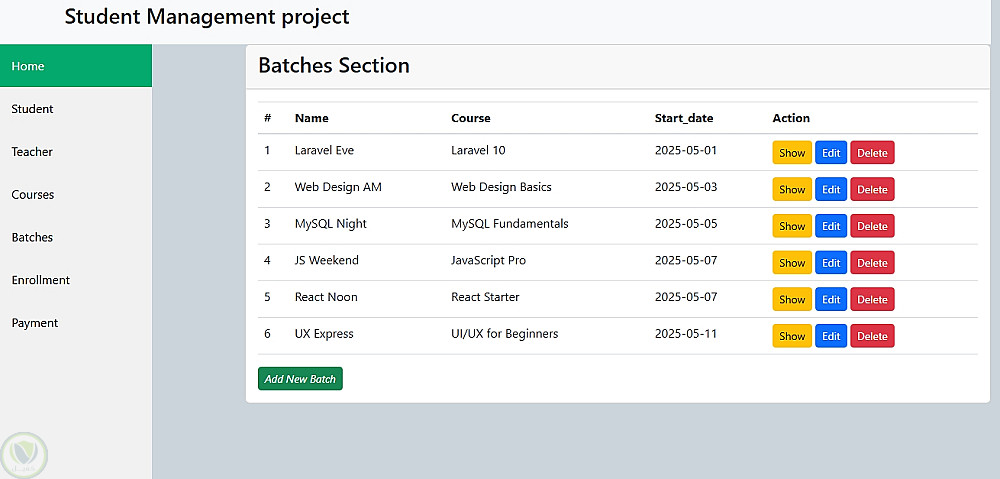Screen dimensions: 1000x479
Task: Delete the UX Express batch
Action: [x=872, y=336]
